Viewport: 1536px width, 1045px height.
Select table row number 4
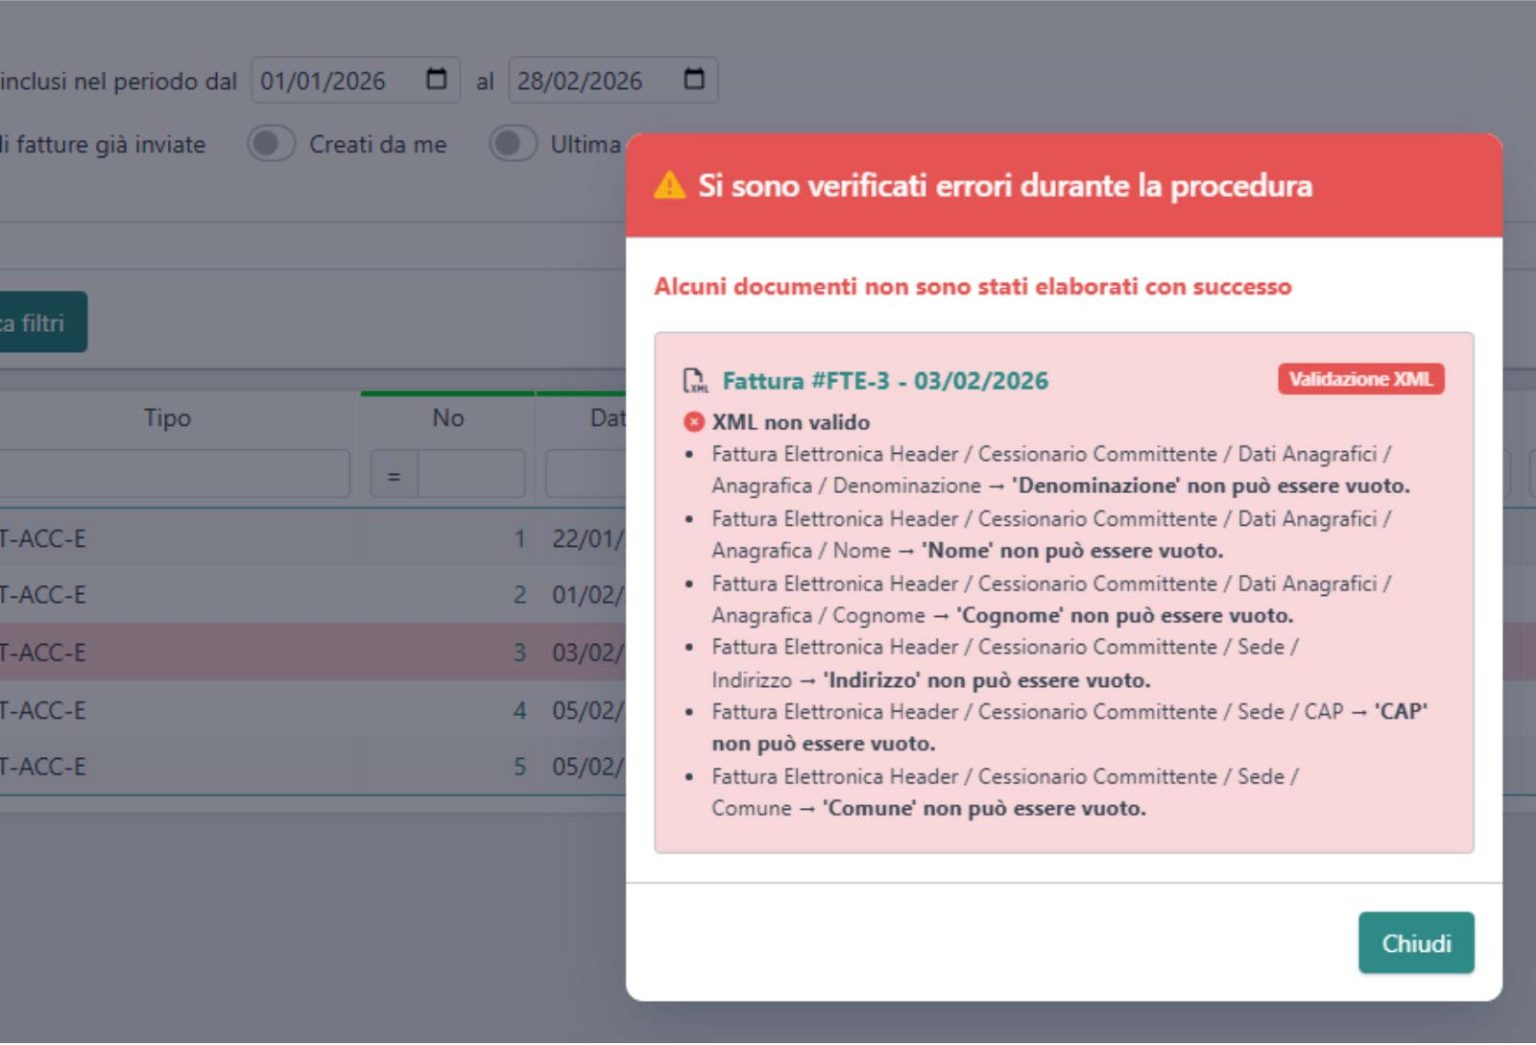point(313,710)
